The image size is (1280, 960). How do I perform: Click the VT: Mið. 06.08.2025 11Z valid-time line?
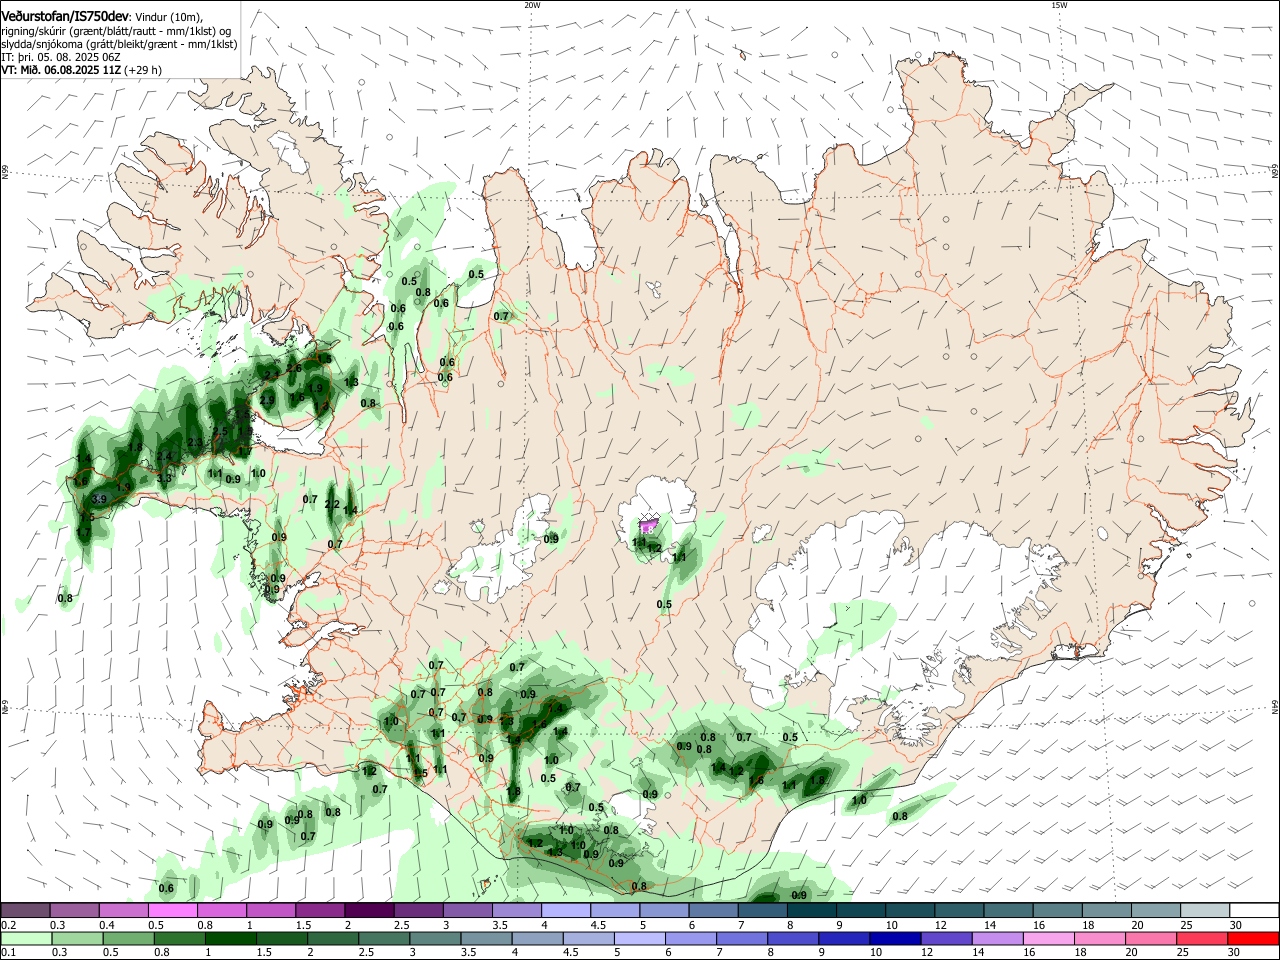(x=81, y=70)
